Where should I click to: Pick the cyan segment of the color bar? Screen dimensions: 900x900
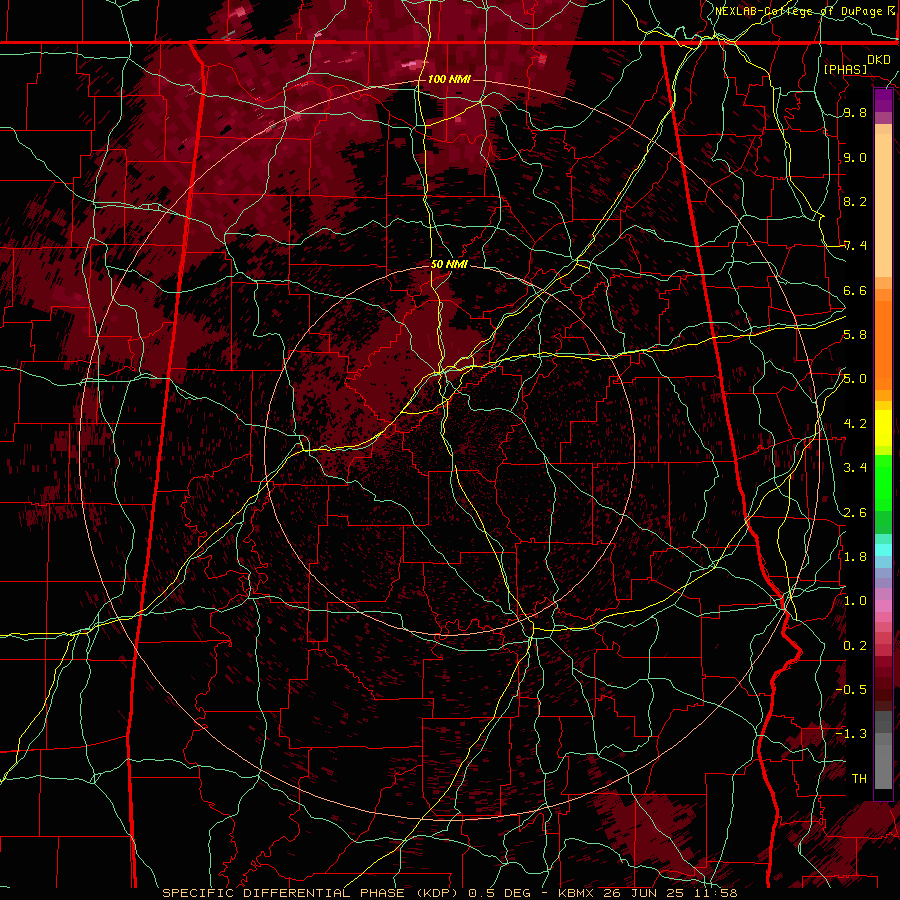[x=883, y=550]
